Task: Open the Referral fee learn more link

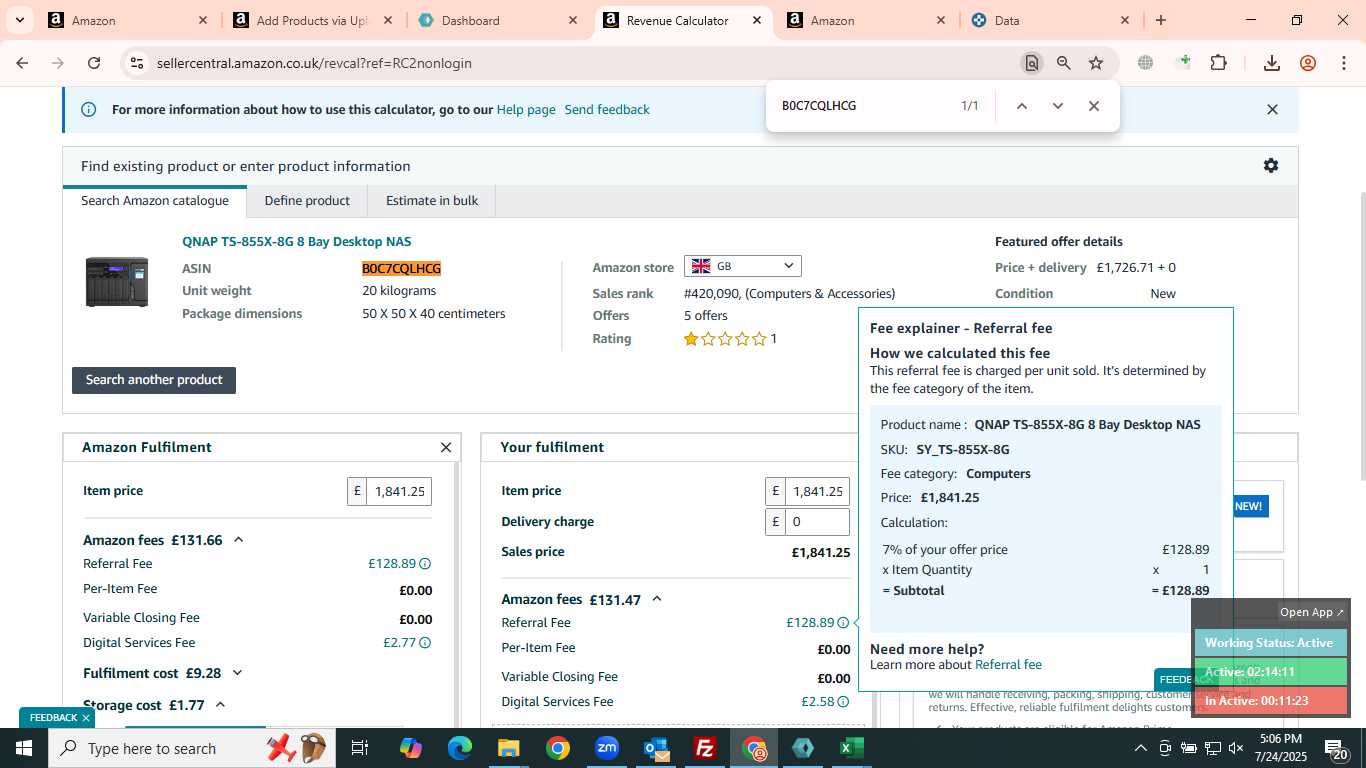Action: coord(1008,665)
